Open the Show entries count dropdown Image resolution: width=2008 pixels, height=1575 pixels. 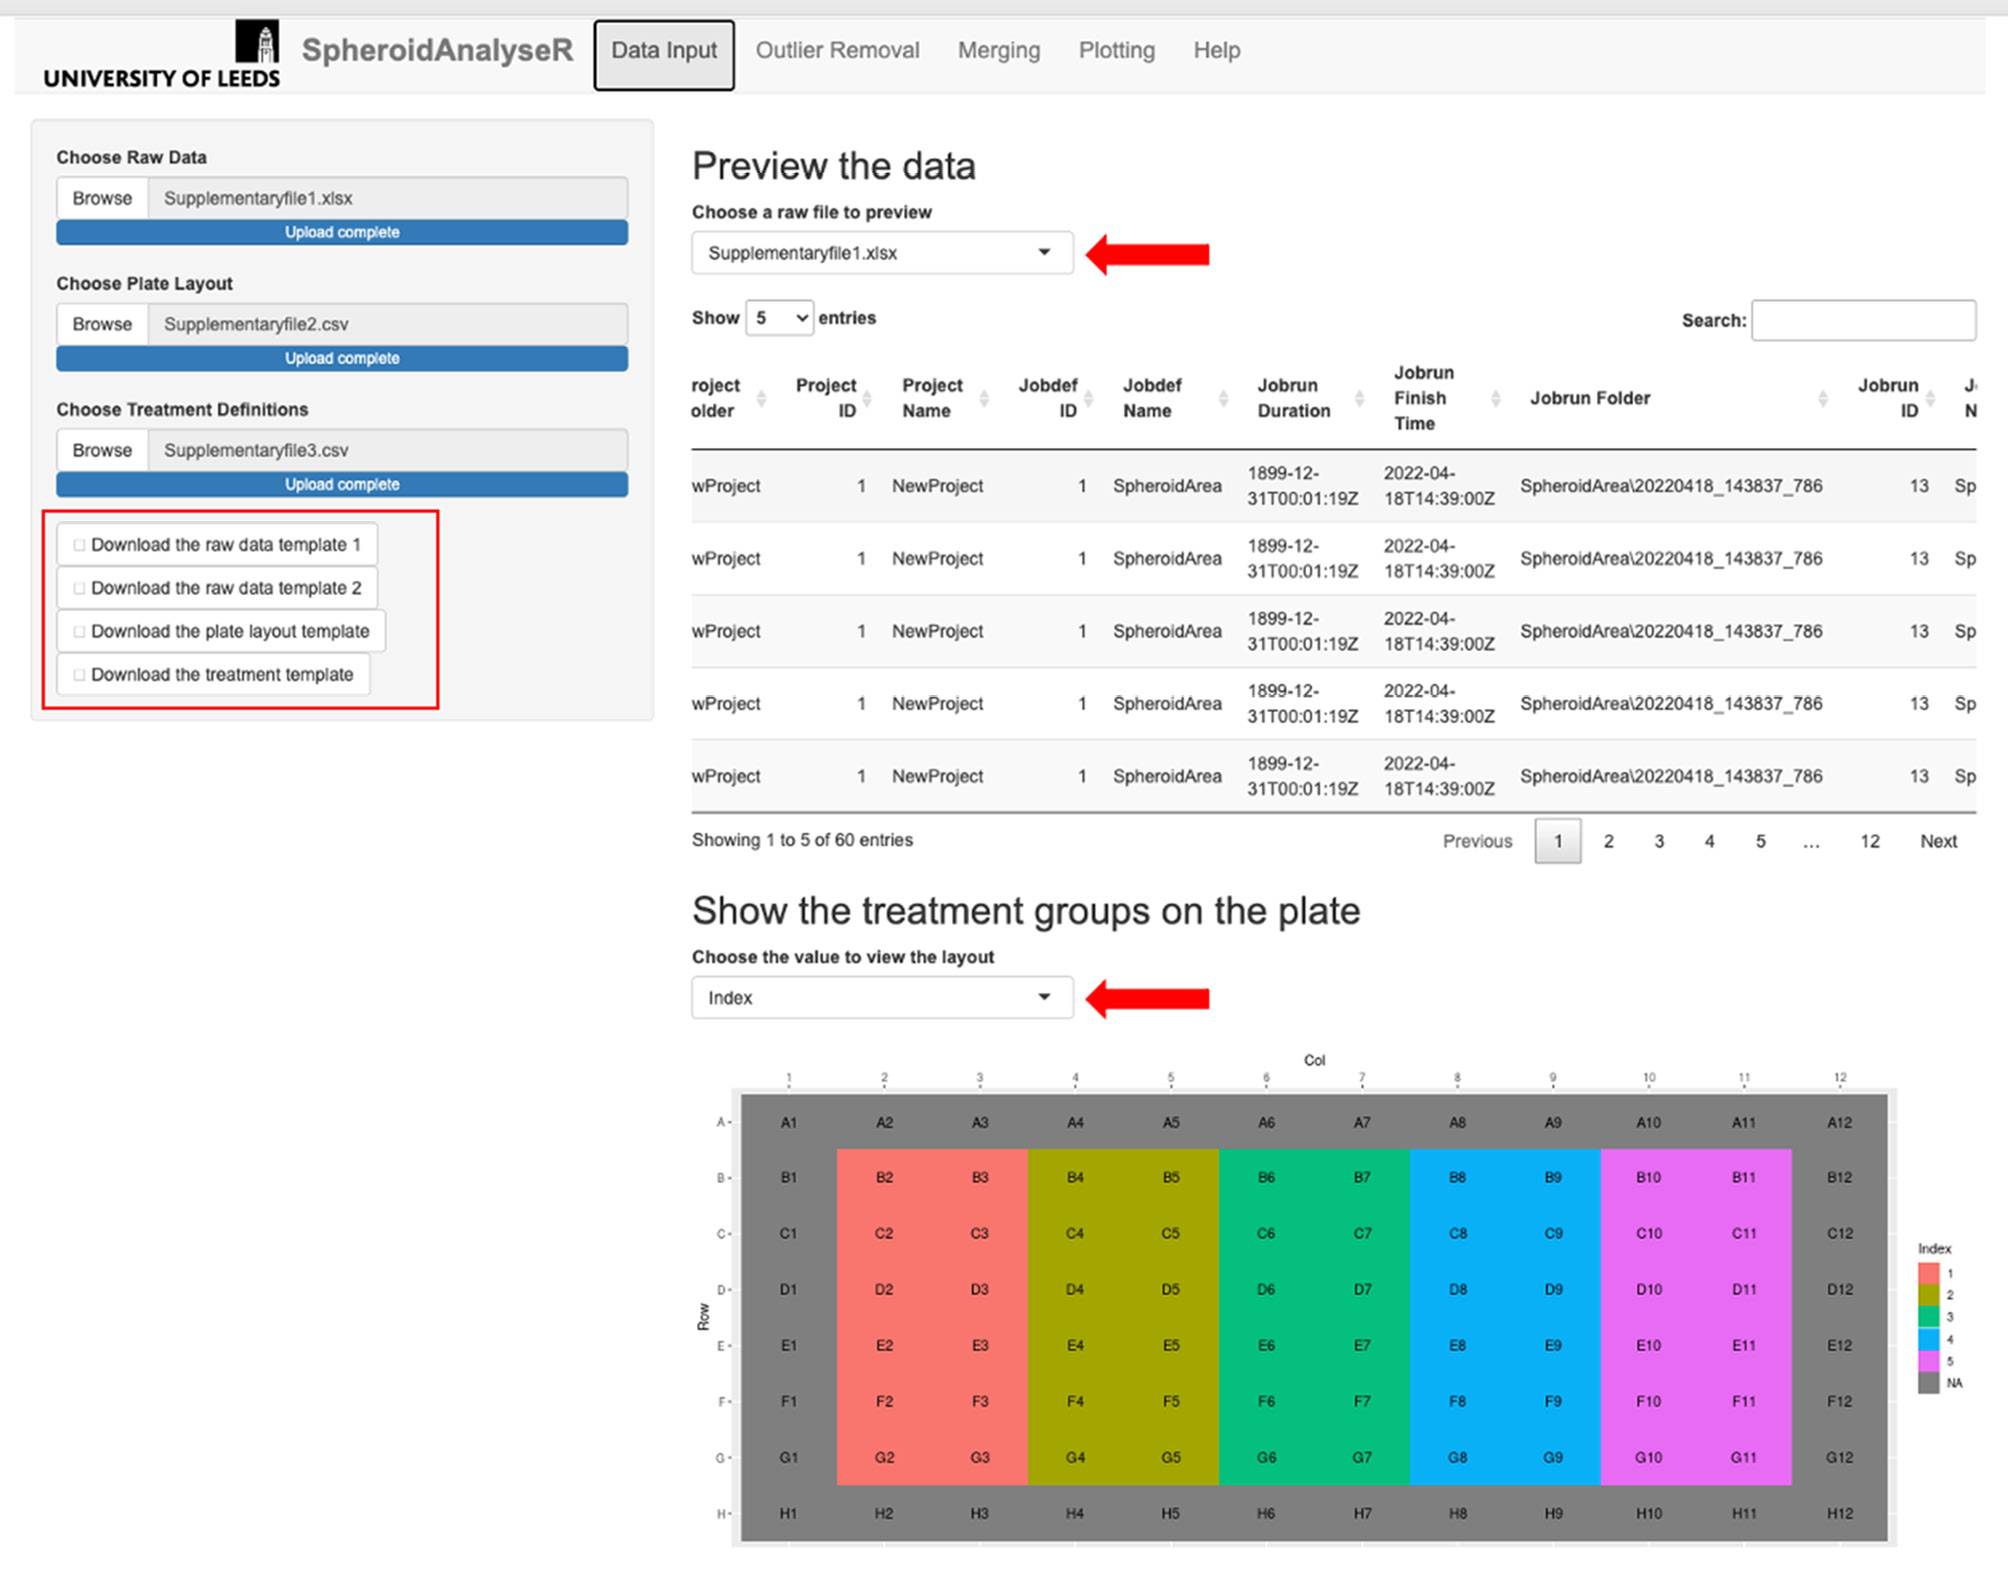(x=779, y=318)
